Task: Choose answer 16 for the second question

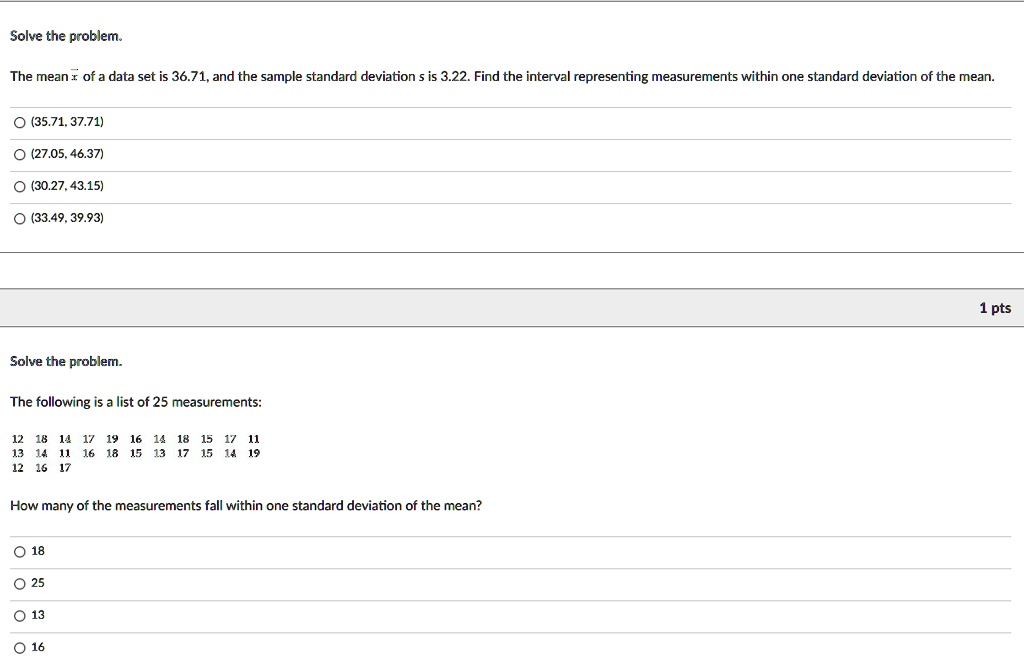Action: (19, 647)
